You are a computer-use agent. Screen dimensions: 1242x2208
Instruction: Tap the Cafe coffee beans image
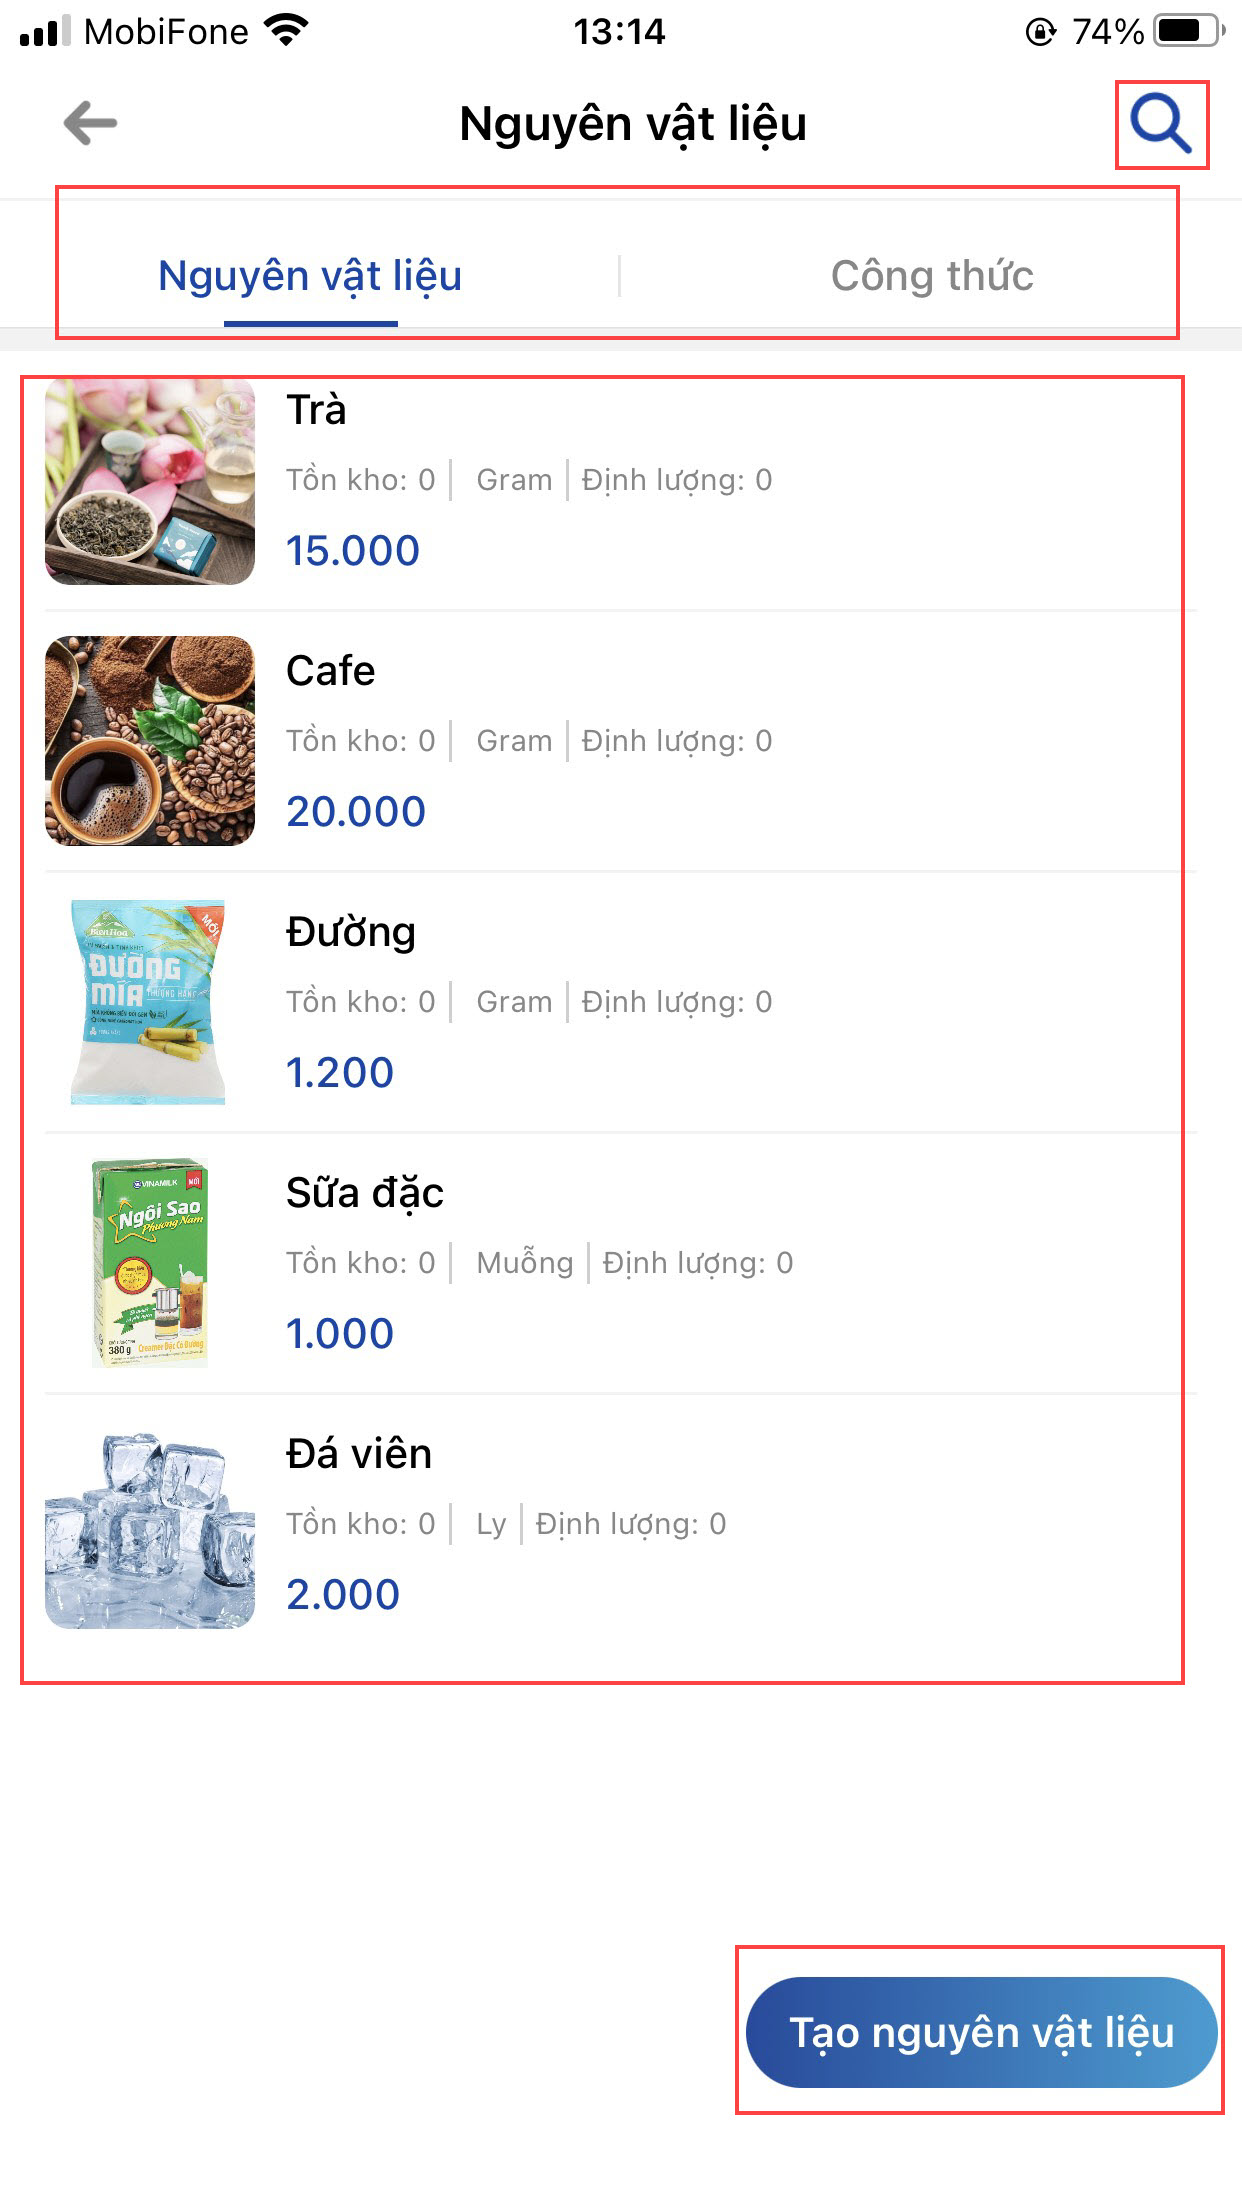pyautogui.click(x=150, y=741)
